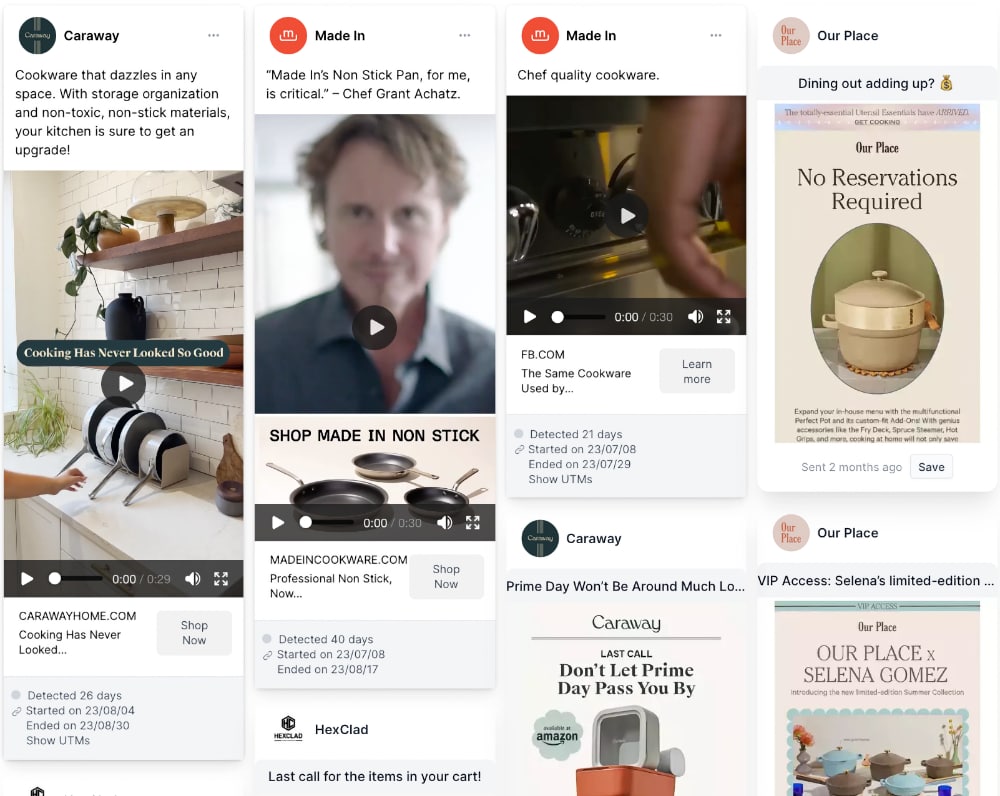This screenshot has height=796, width=1000.
Task: Click 'The Same Cookware Used by...' headline
Action: pyautogui.click(x=576, y=381)
